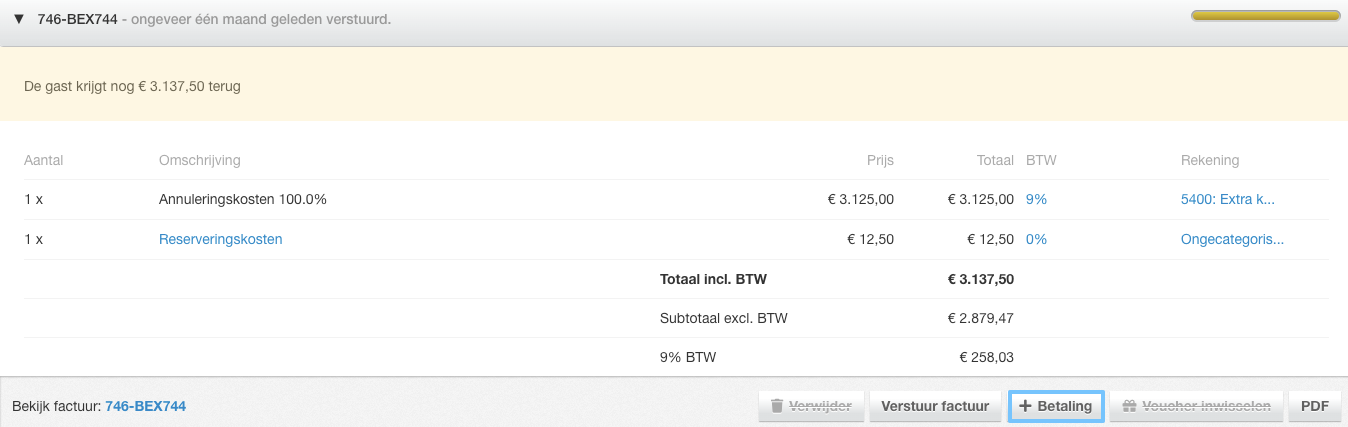Click the trash icon in Verwijder
Viewport: 1348px width, 427px height.
pos(777,406)
